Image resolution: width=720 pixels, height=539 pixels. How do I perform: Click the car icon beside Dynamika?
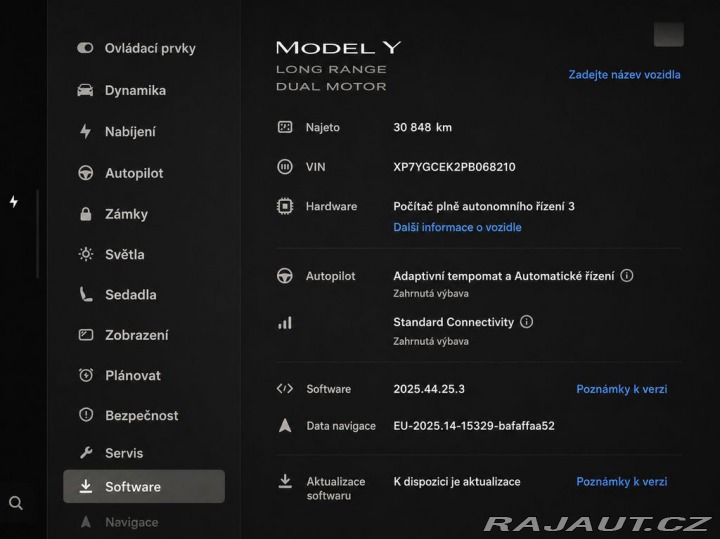[x=85, y=90]
